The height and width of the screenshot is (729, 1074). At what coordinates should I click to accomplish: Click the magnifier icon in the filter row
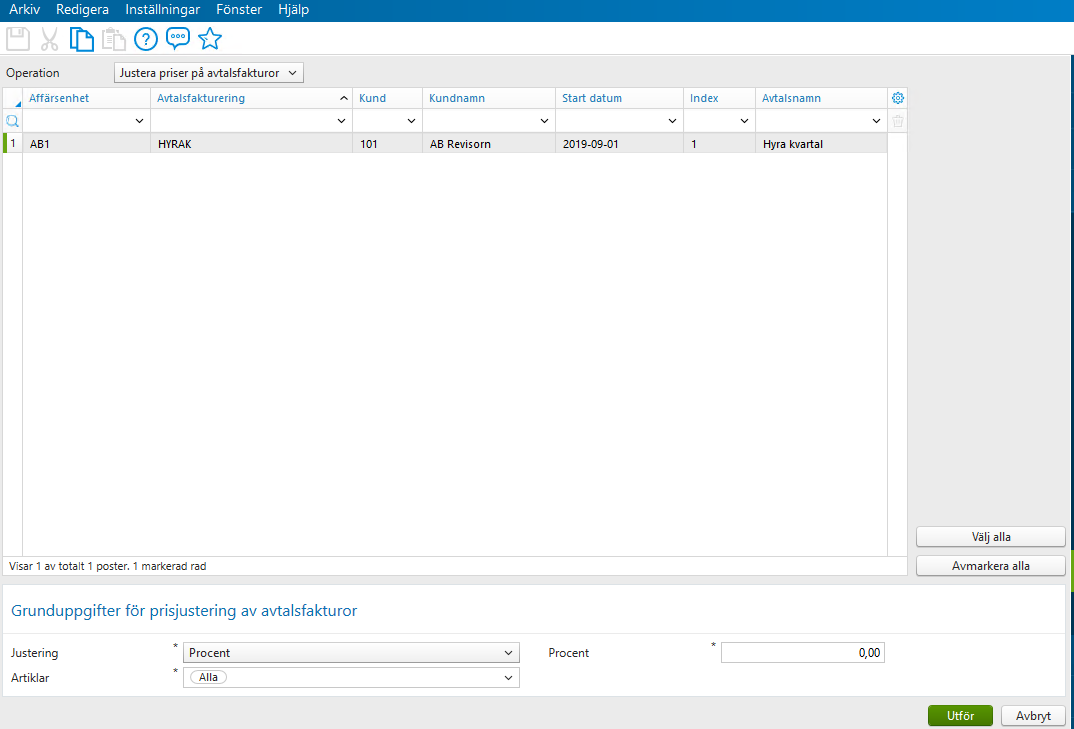tap(11, 120)
